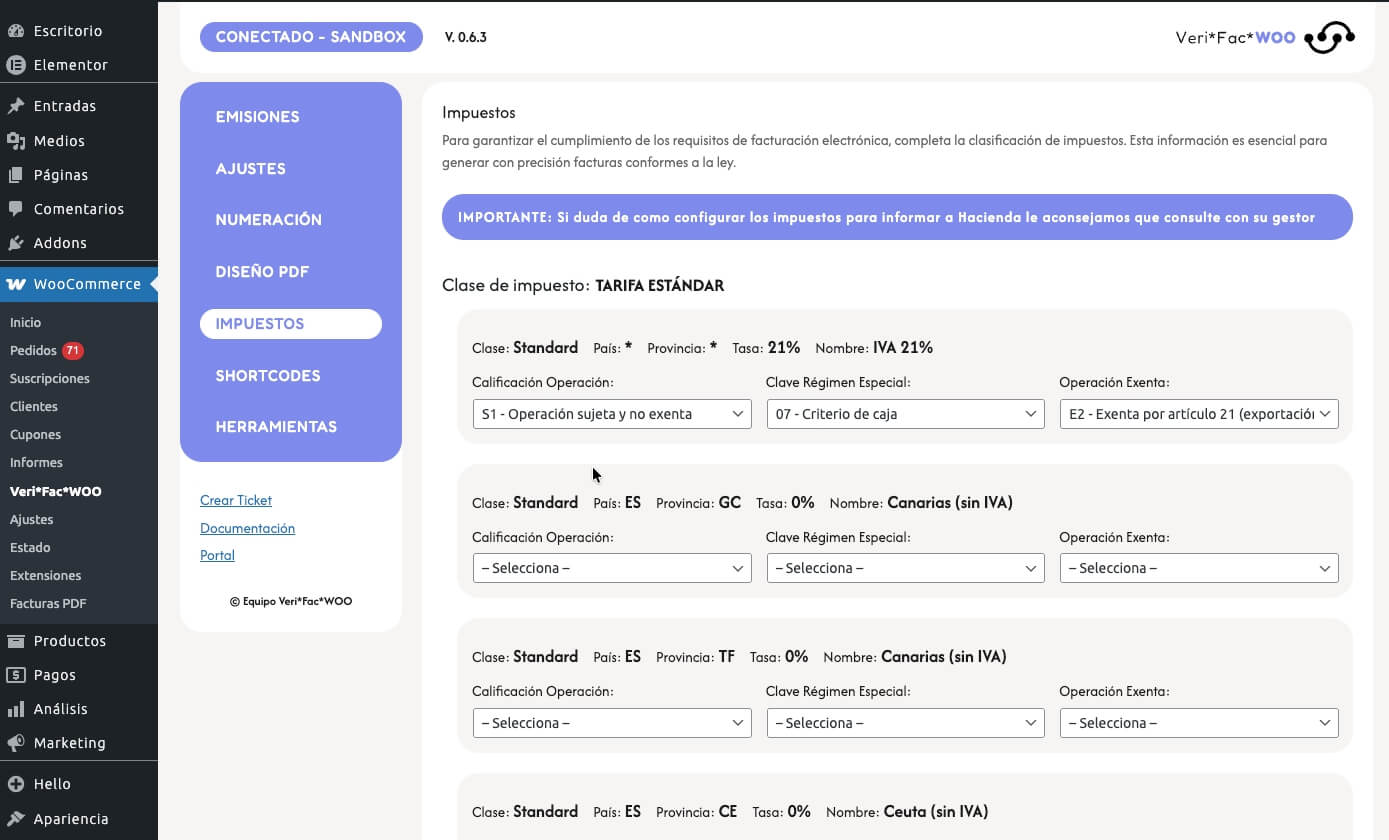Open Clave Régimen Especial dropdown for Provincia TF
Screen dimensions: 1389x840
[905, 723]
